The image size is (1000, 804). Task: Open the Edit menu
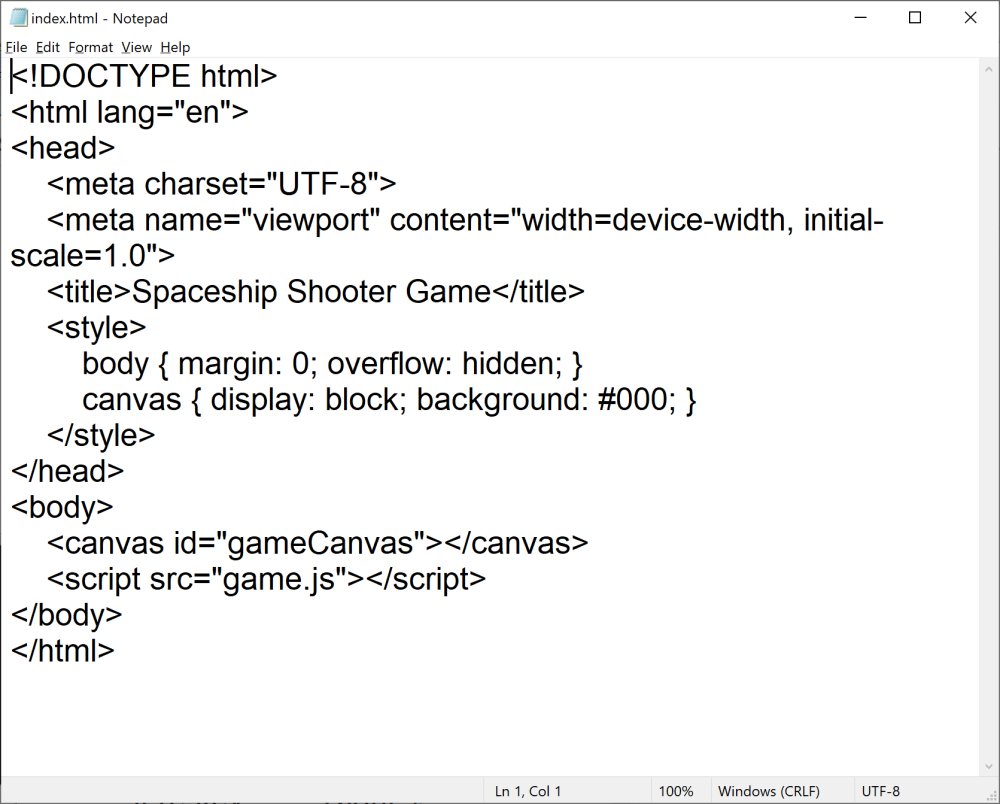point(48,47)
